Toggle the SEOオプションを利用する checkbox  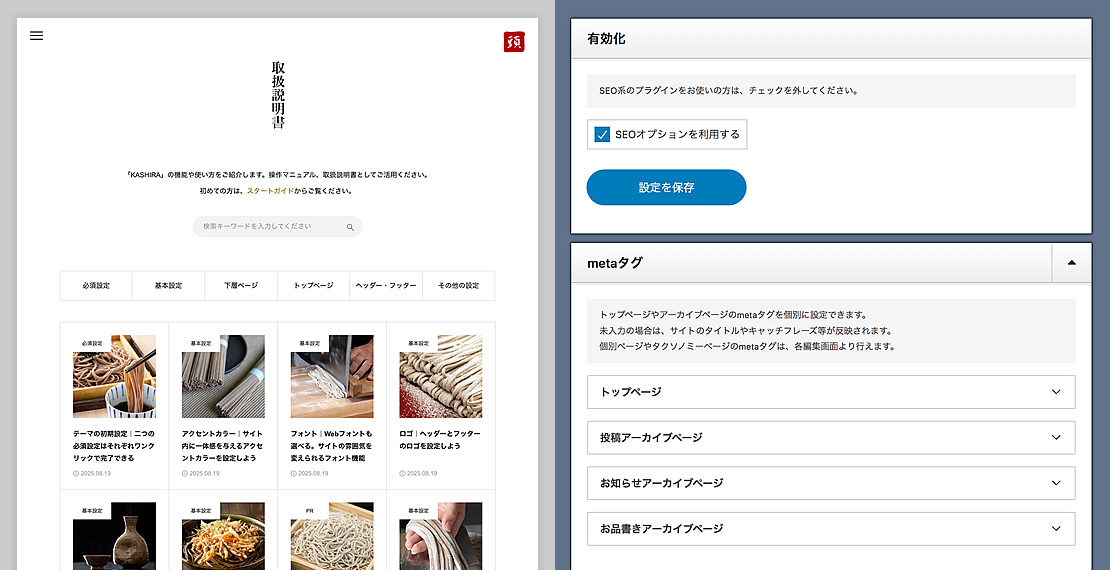tap(602, 134)
